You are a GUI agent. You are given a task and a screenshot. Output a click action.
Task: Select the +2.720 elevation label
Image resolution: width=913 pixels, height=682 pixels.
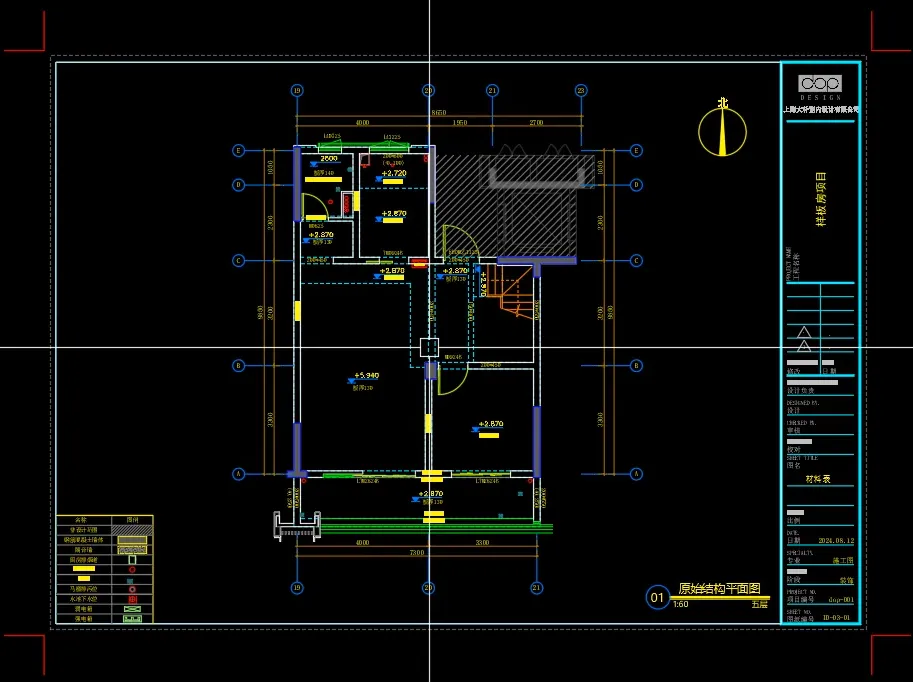pyautogui.click(x=394, y=173)
